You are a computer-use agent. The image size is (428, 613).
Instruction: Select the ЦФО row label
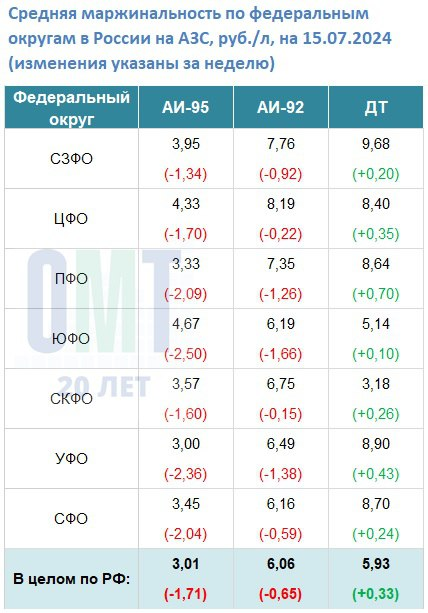pos(72,219)
